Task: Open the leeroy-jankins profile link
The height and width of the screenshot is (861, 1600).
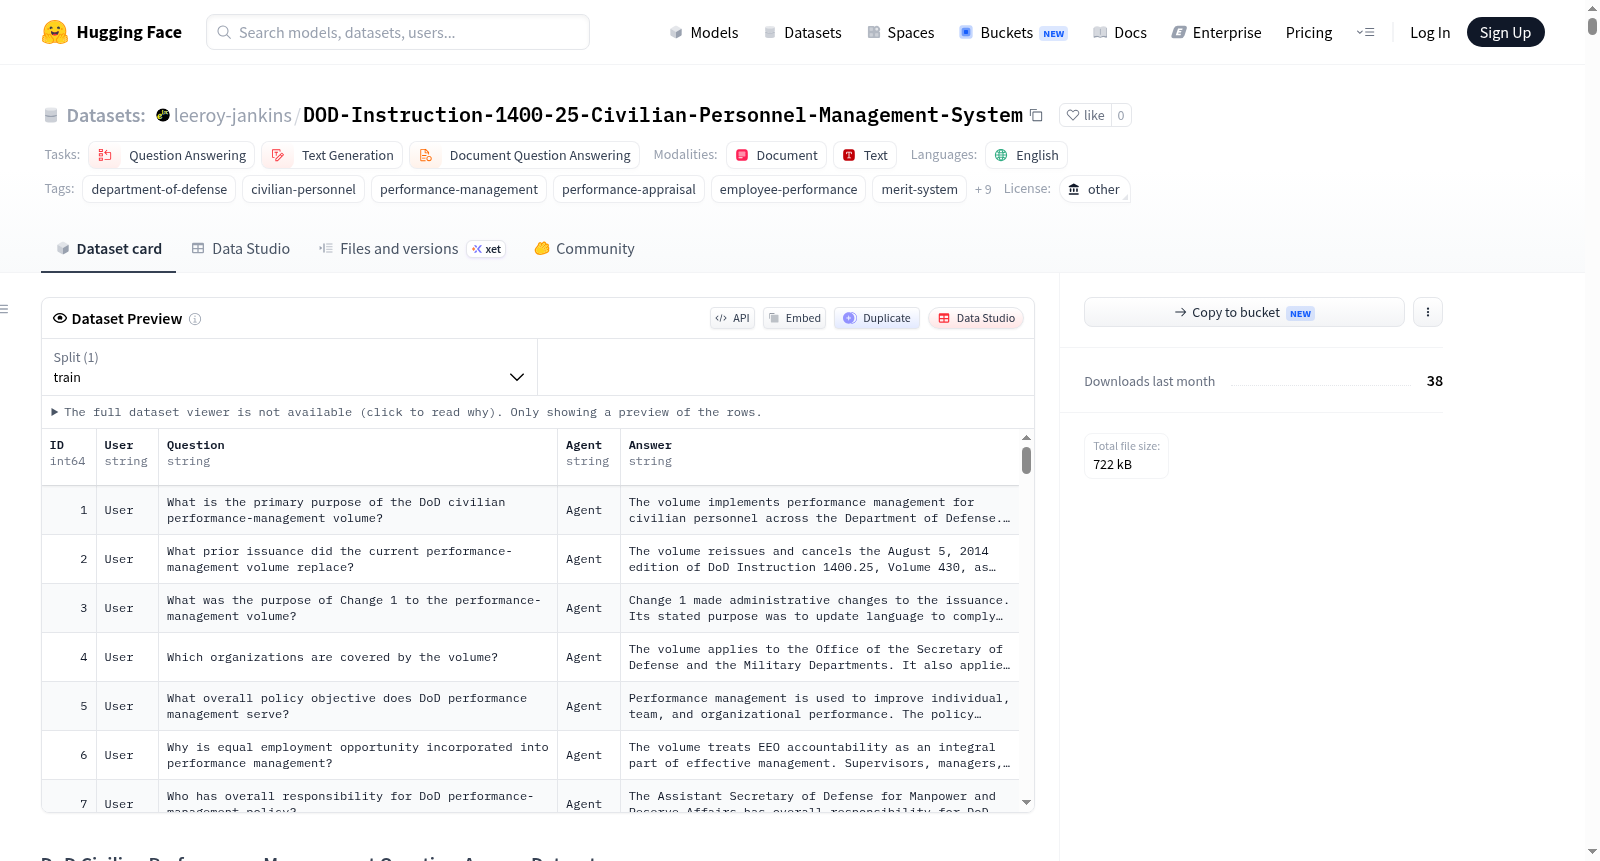Action: [233, 115]
